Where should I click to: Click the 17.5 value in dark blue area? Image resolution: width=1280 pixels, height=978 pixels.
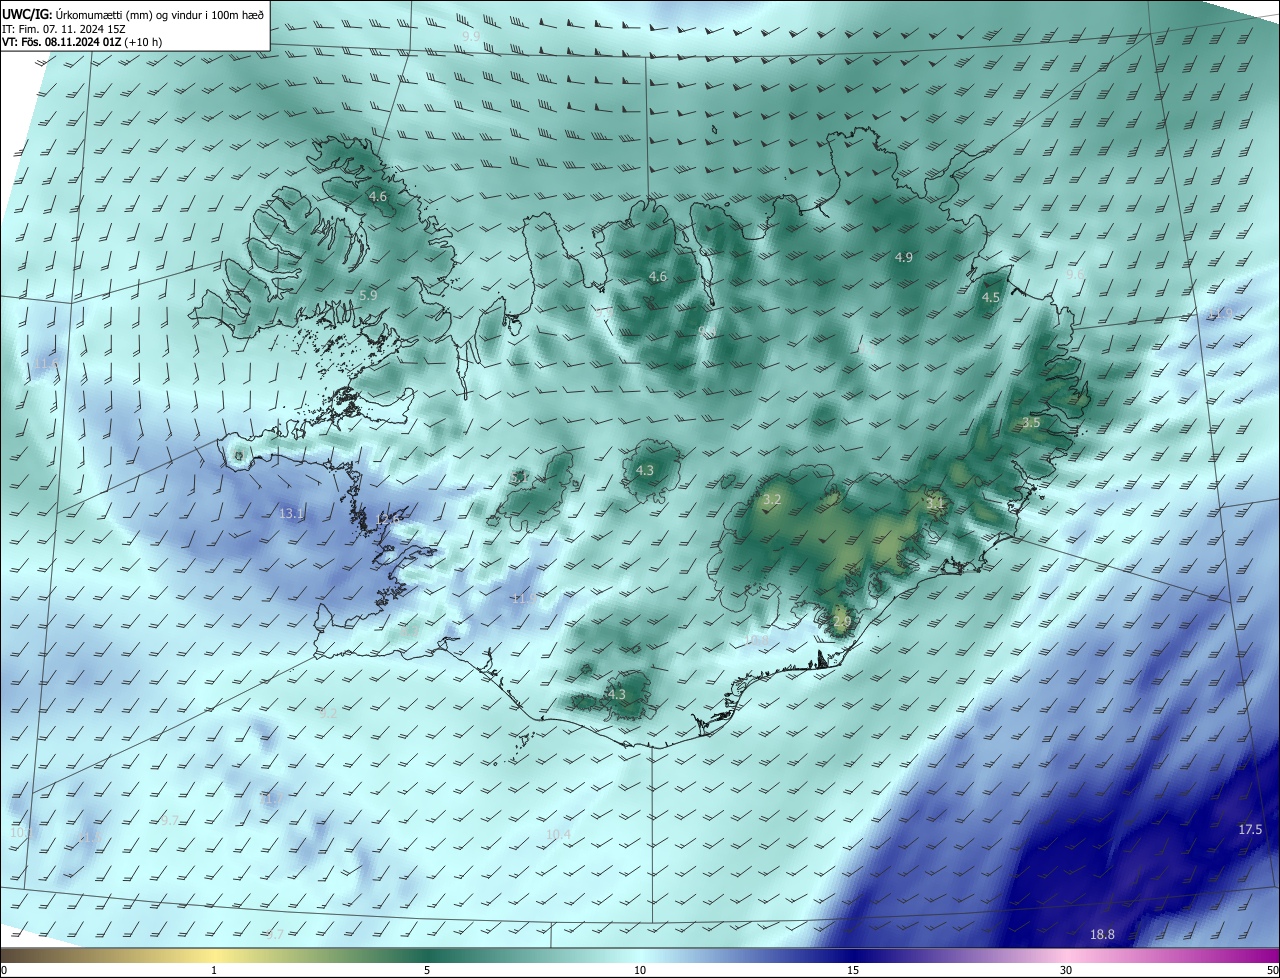tap(1250, 830)
